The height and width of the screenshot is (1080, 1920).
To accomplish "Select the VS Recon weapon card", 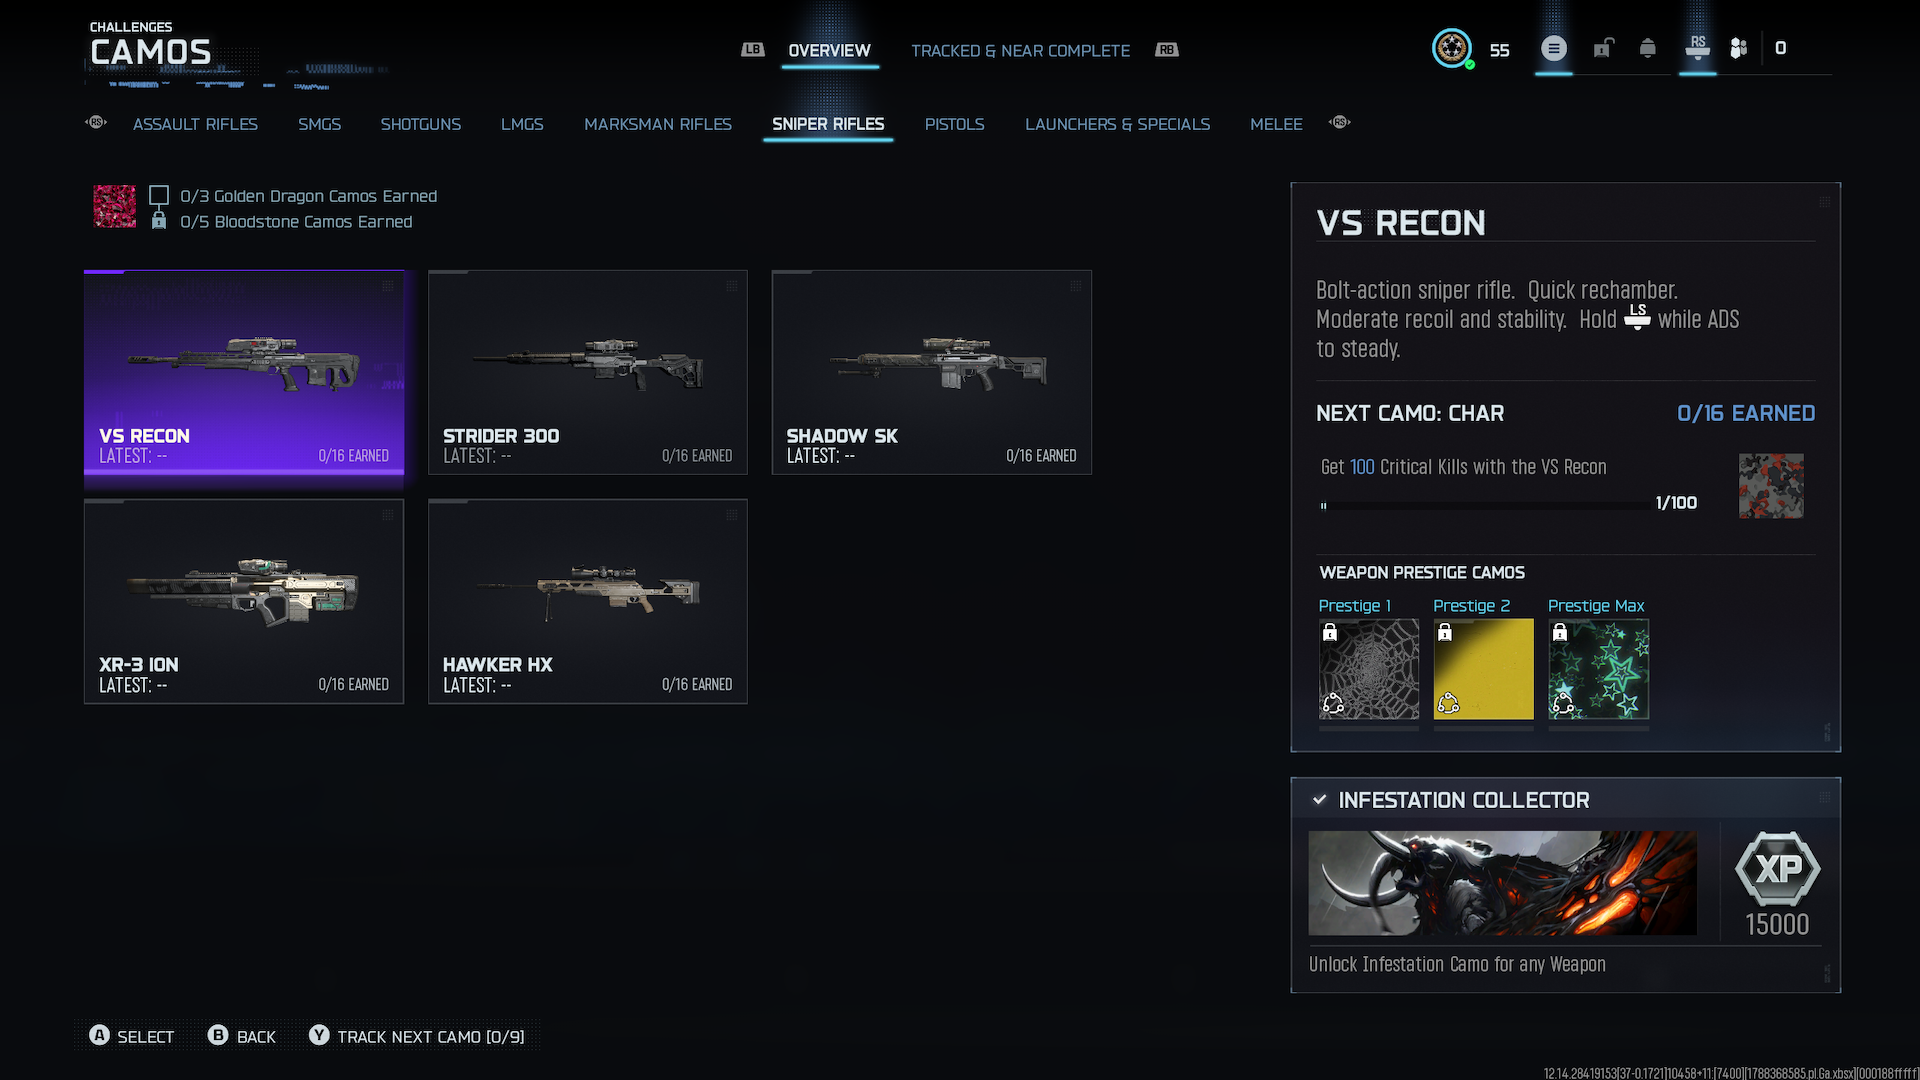I will 244,372.
